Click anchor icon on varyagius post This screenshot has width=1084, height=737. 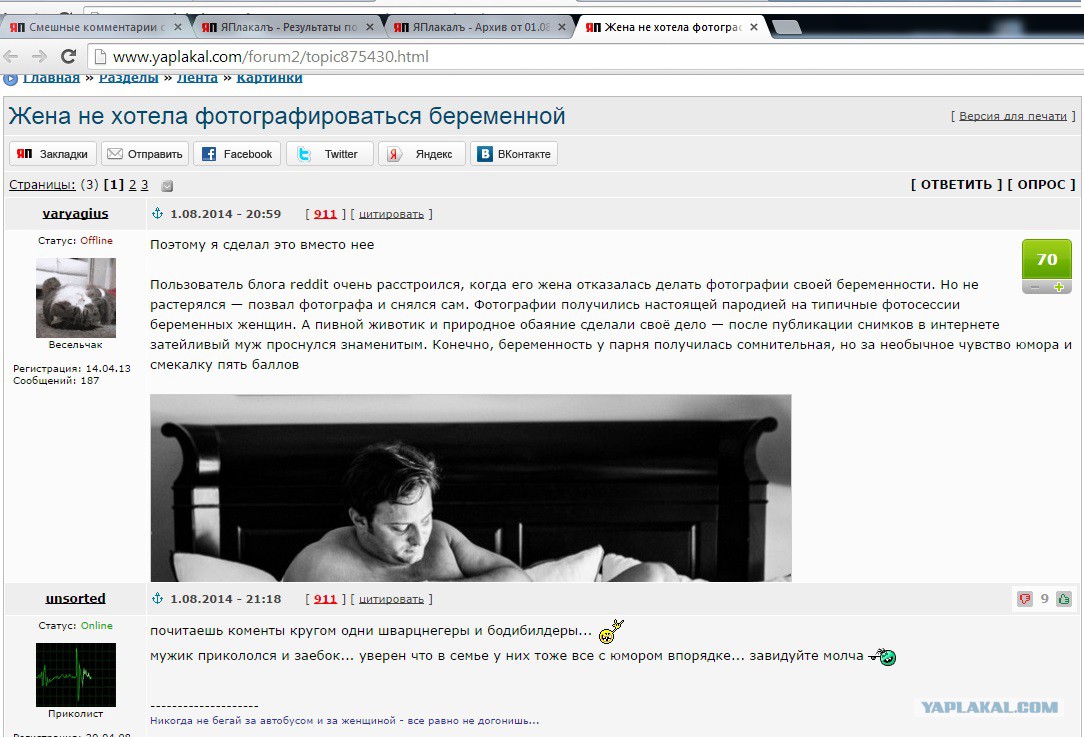point(158,214)
